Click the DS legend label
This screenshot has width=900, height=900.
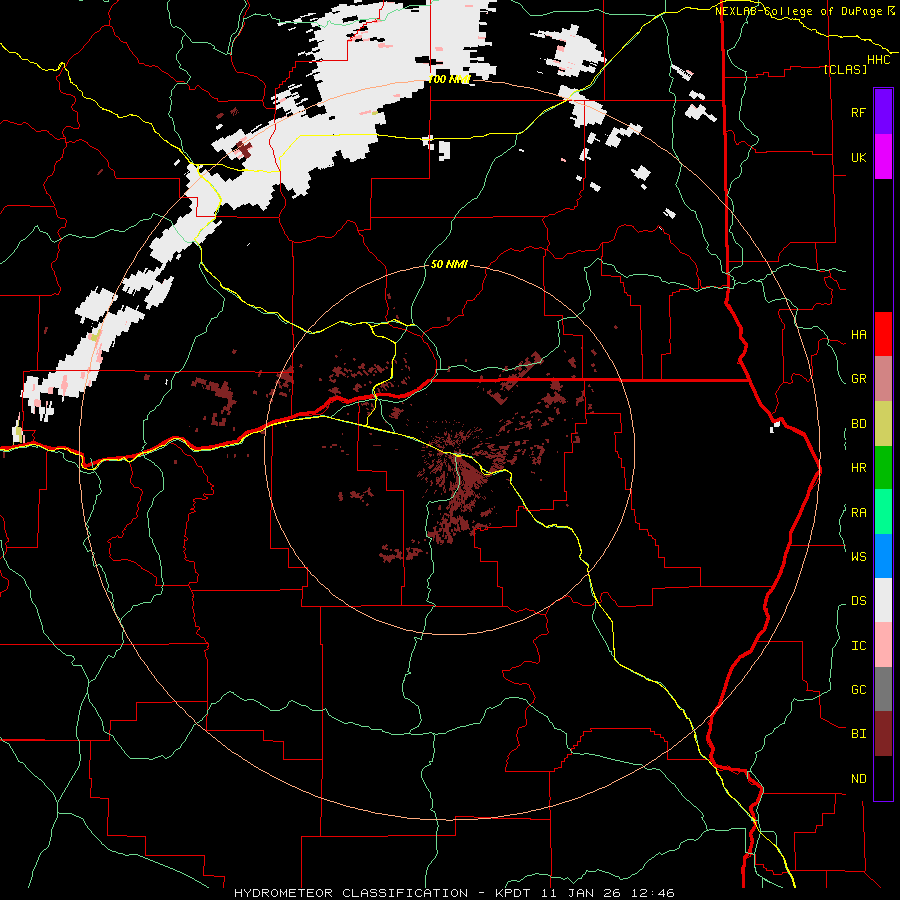pyautogui.click(x=858, y=601)
